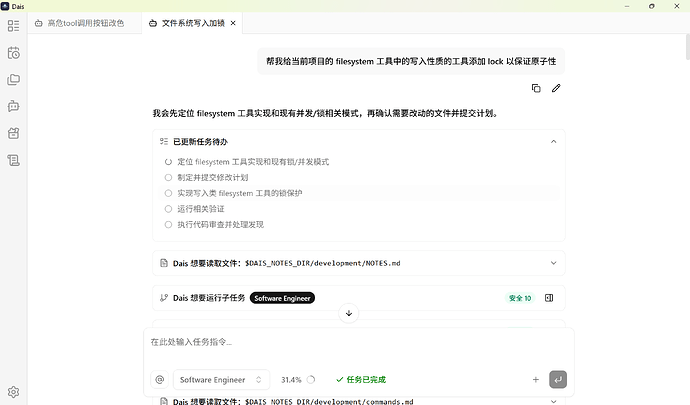Select the 文件系统写入加锁 tab
Image resolution: width=690 pixels, height=405 pixels.
click(193, 23)
